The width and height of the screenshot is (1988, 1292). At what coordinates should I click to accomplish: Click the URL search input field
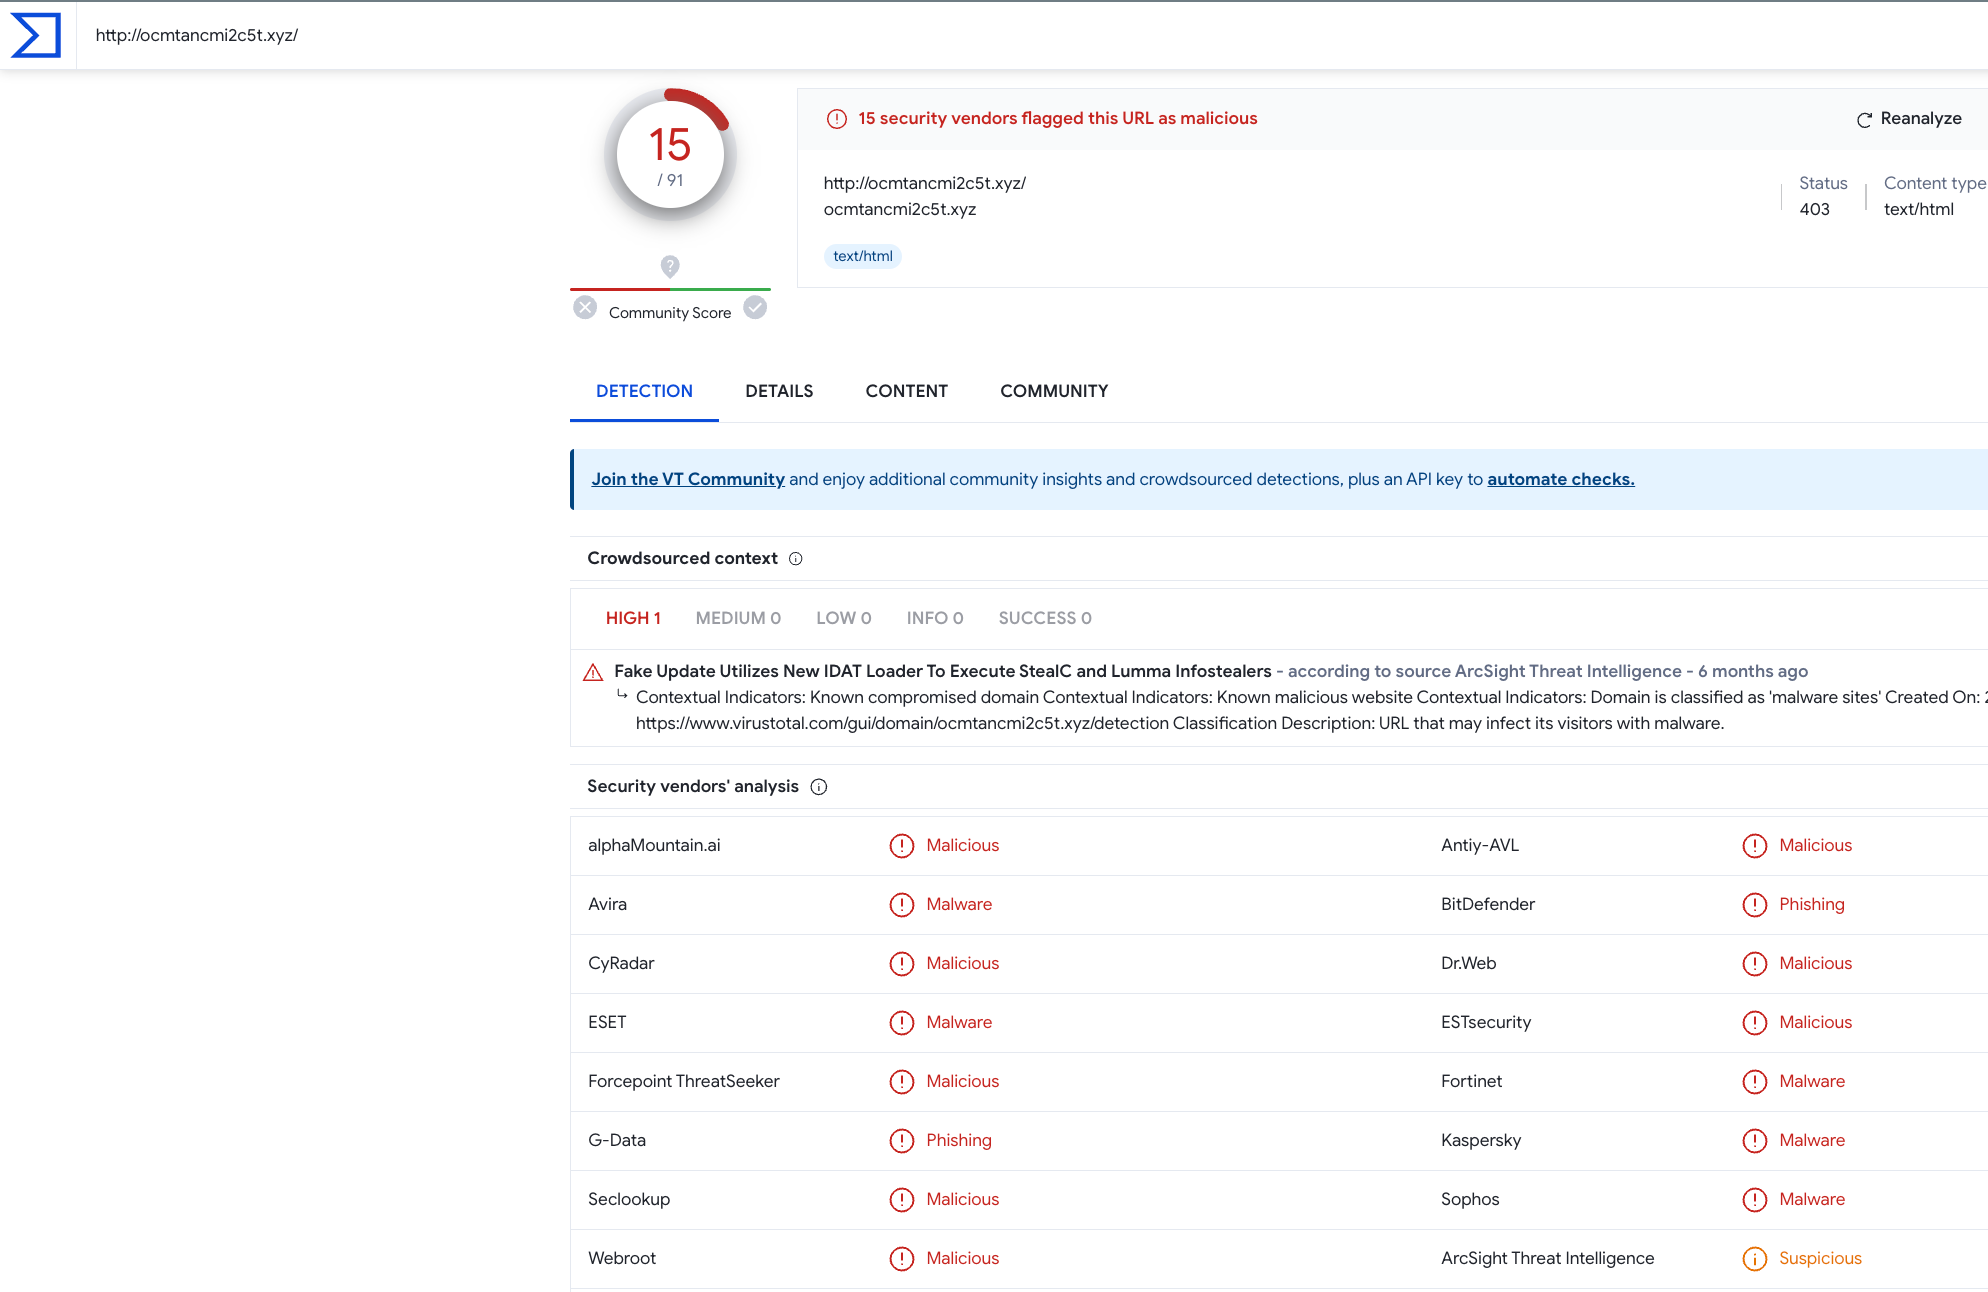[1030, 35]
